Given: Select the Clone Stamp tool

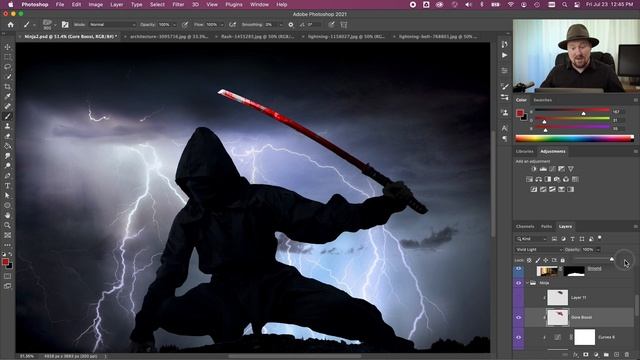Looking at the screenshot, I should 7,126.
